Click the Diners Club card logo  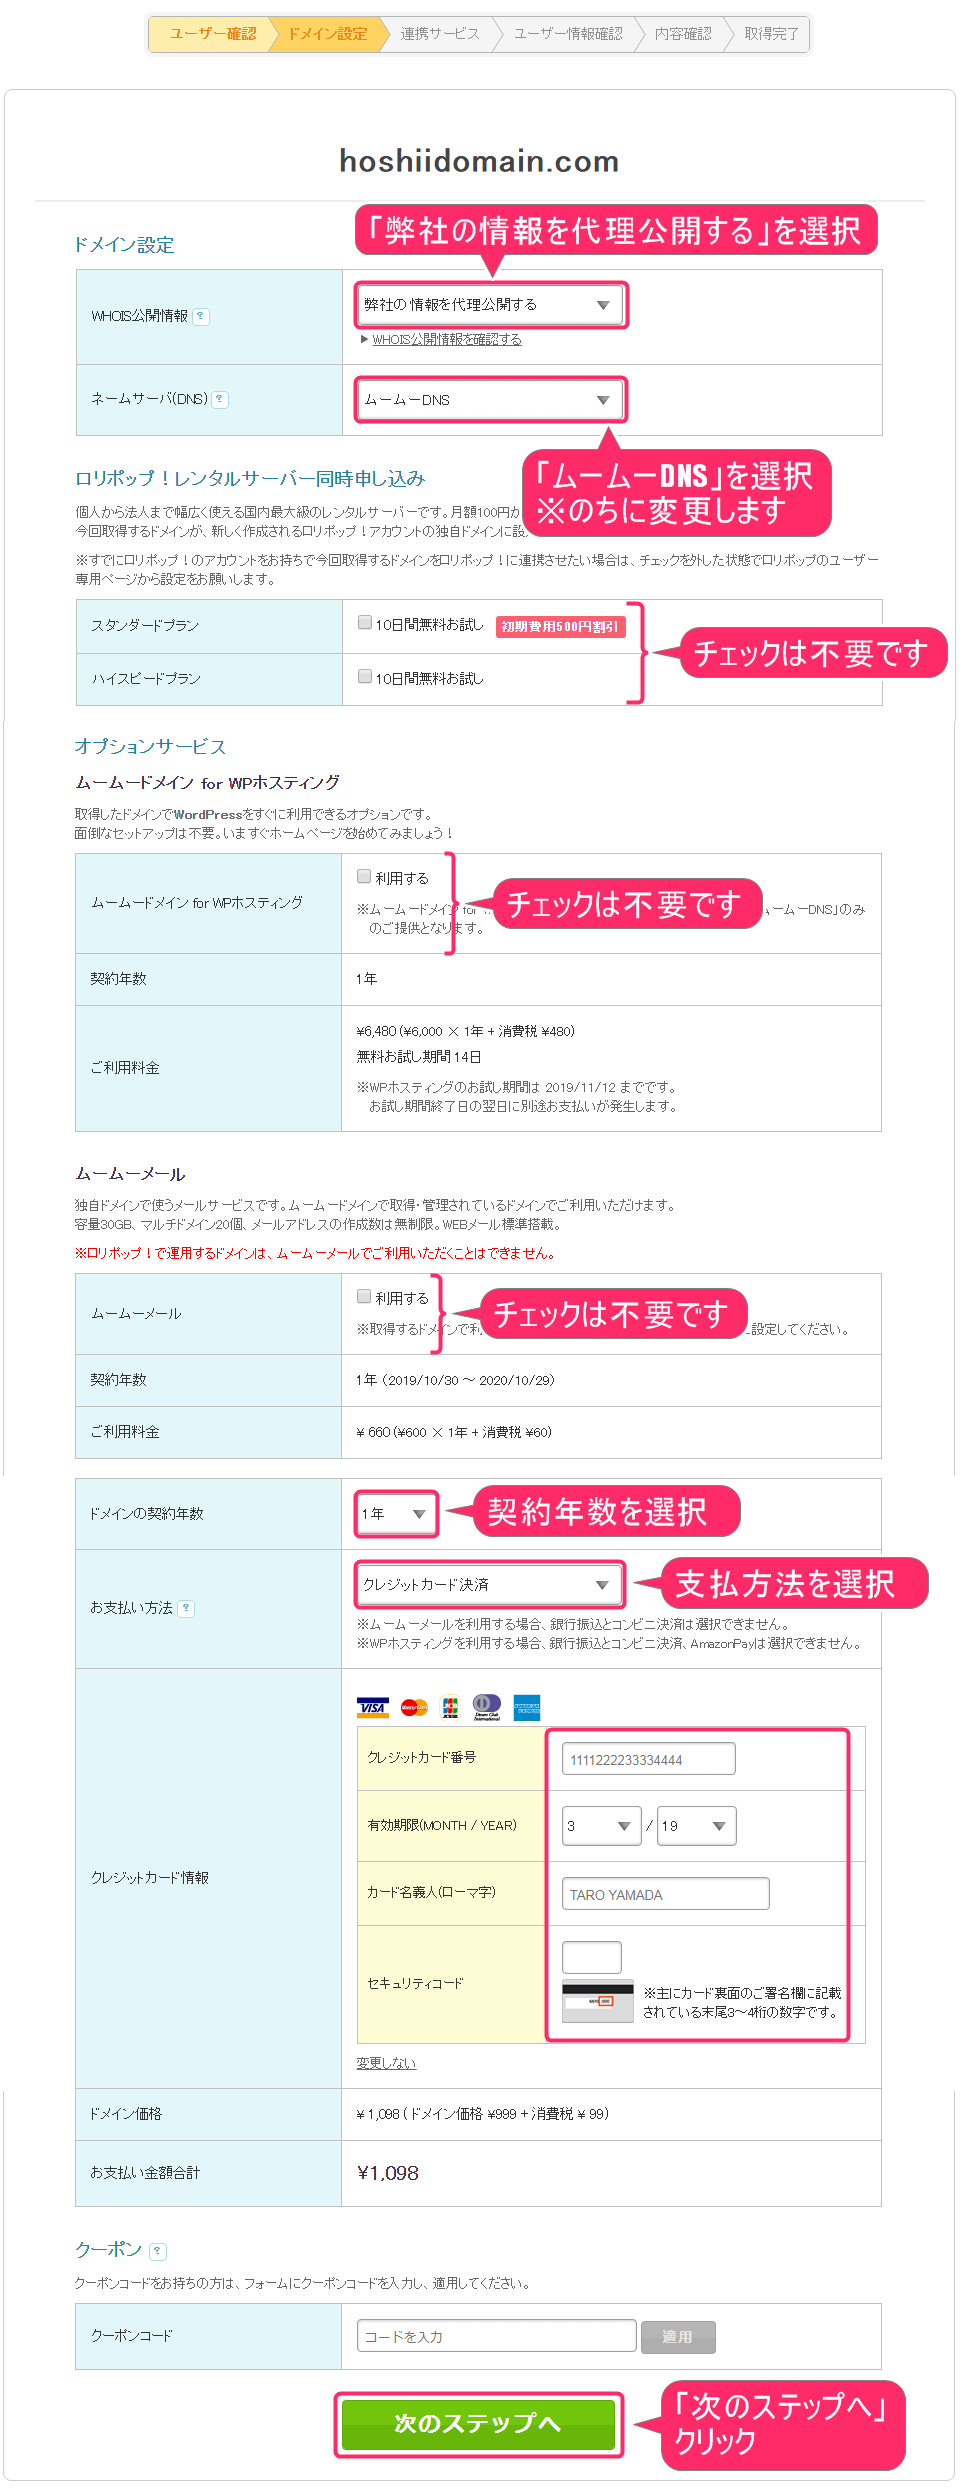pyautogui.click(x=487, y=1707)
